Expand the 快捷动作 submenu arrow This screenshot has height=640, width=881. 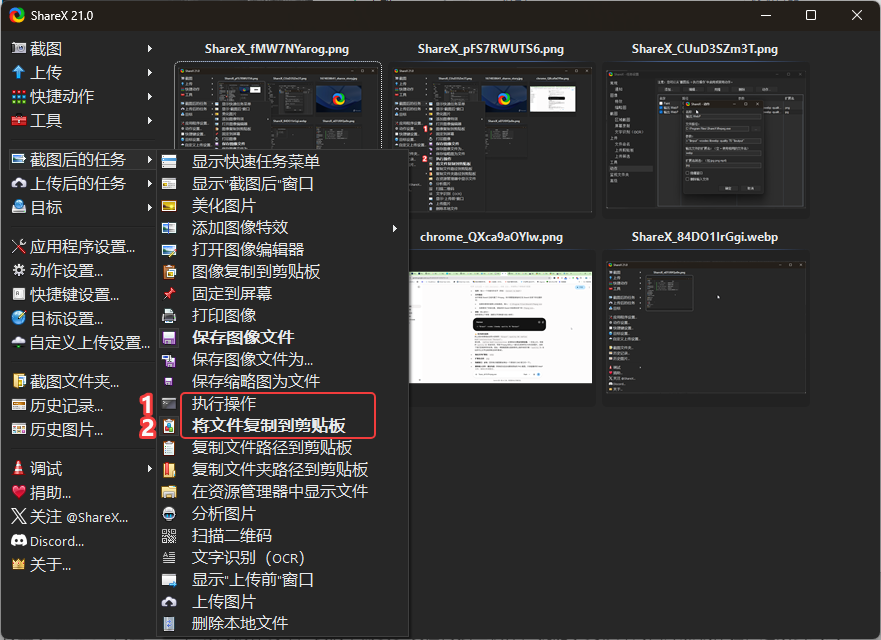[149, 97]
